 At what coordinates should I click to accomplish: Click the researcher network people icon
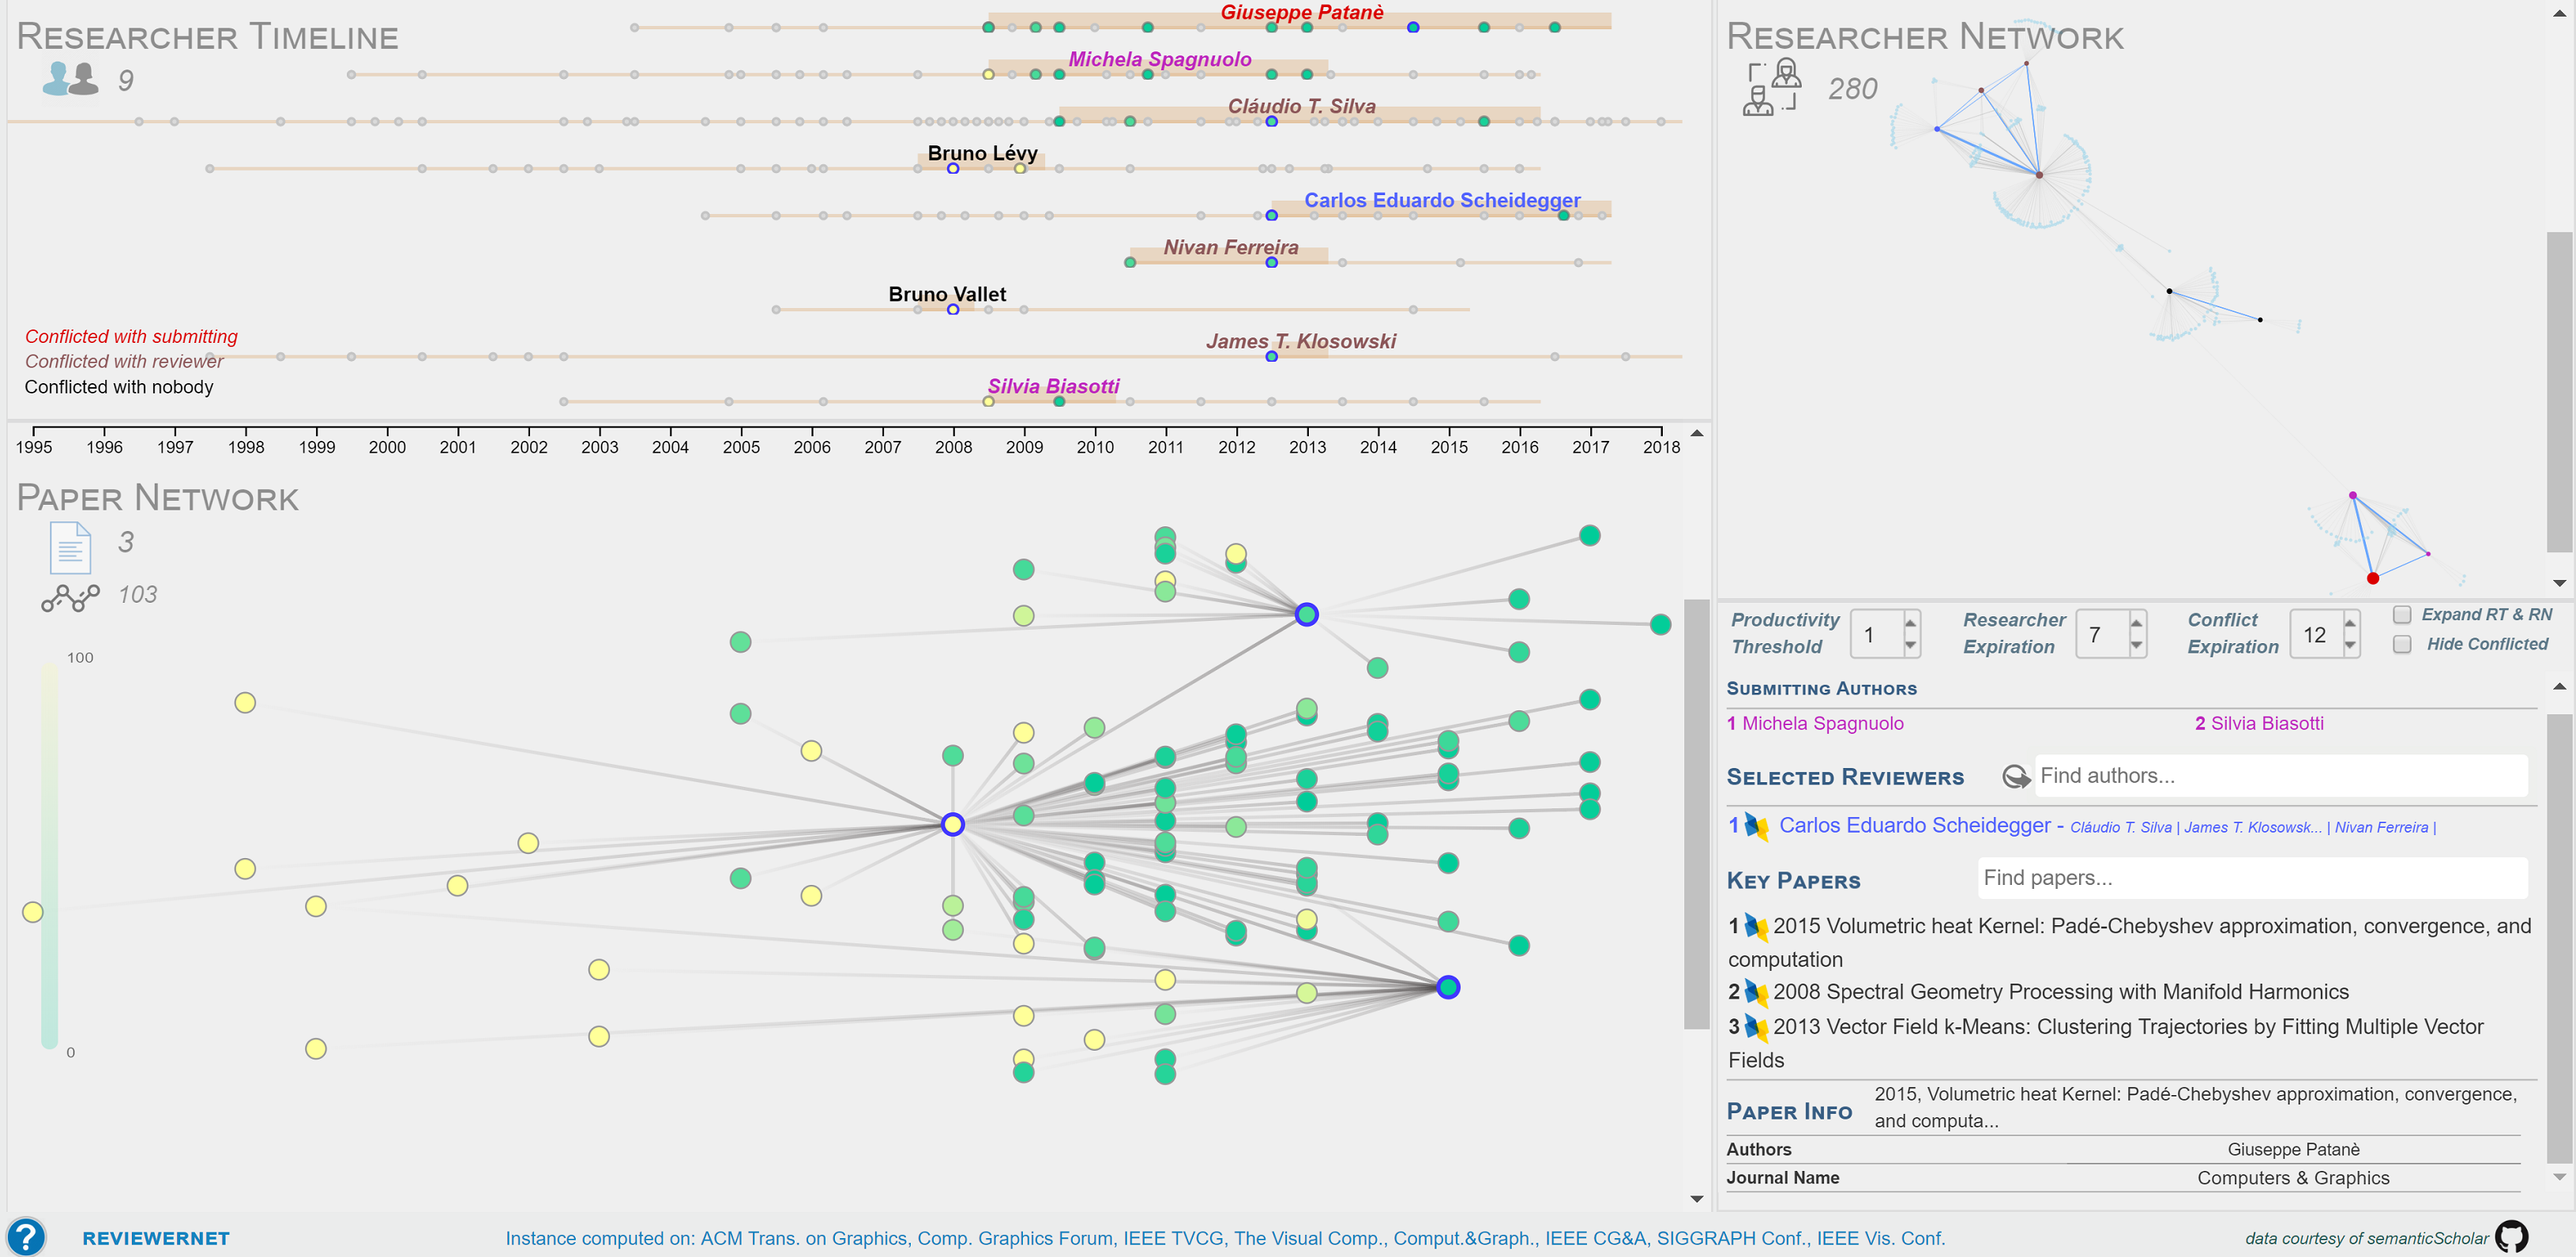[1771, 88]
